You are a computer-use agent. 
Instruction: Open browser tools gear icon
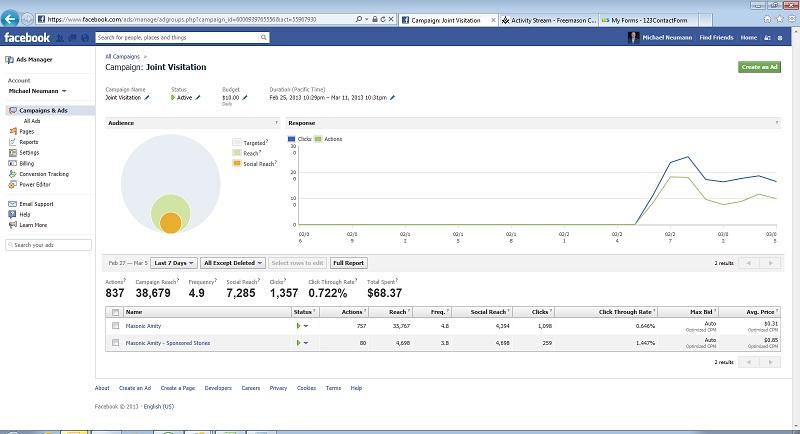792,19
